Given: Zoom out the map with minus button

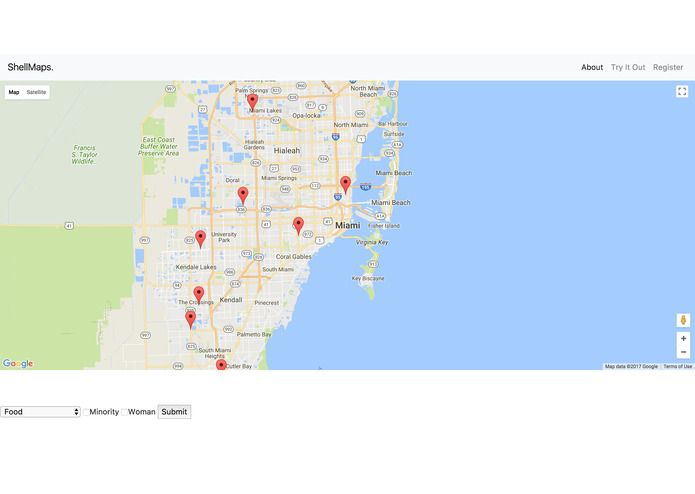Looking at the screenshot, I should coord(683,352).
